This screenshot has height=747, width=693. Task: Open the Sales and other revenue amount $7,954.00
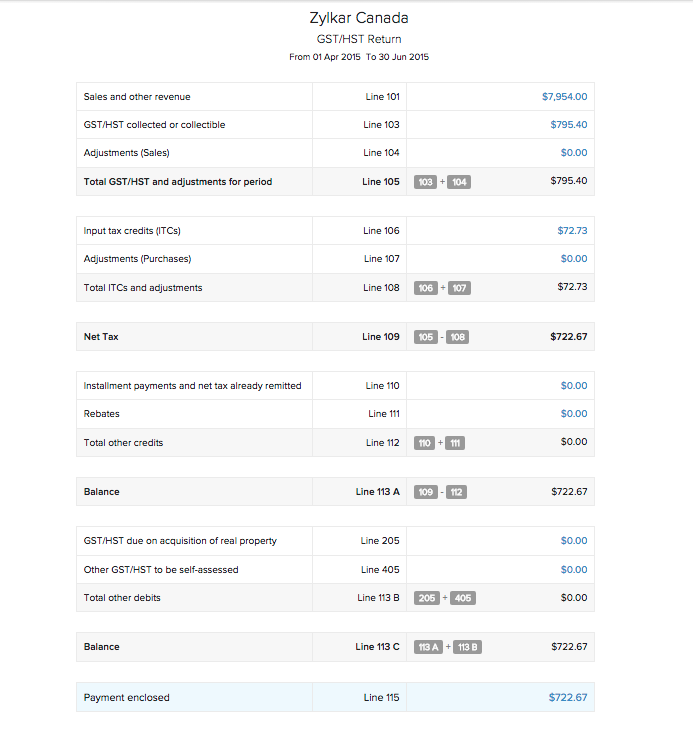(564, 97)
